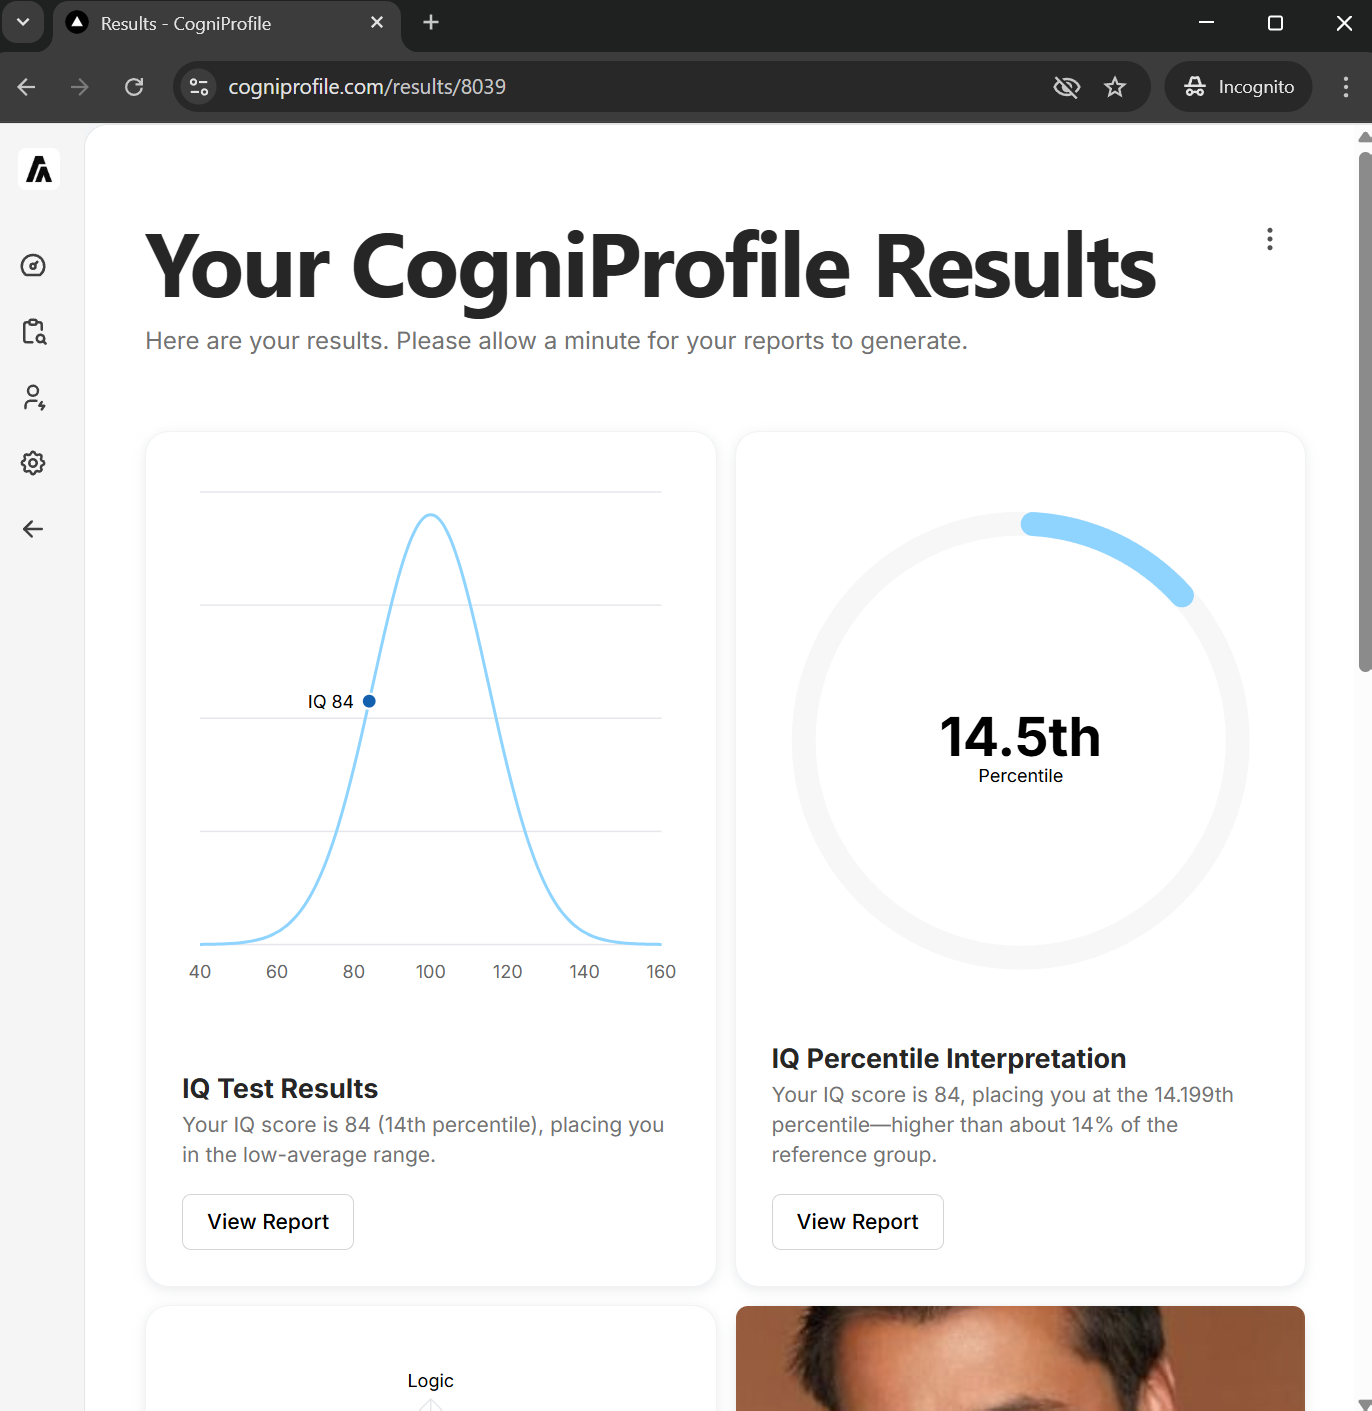Viewport: 1372px width, 1411px height.
Task: Click the page's vertical scrollbar thumb
Action: (x=1364, y=410)
